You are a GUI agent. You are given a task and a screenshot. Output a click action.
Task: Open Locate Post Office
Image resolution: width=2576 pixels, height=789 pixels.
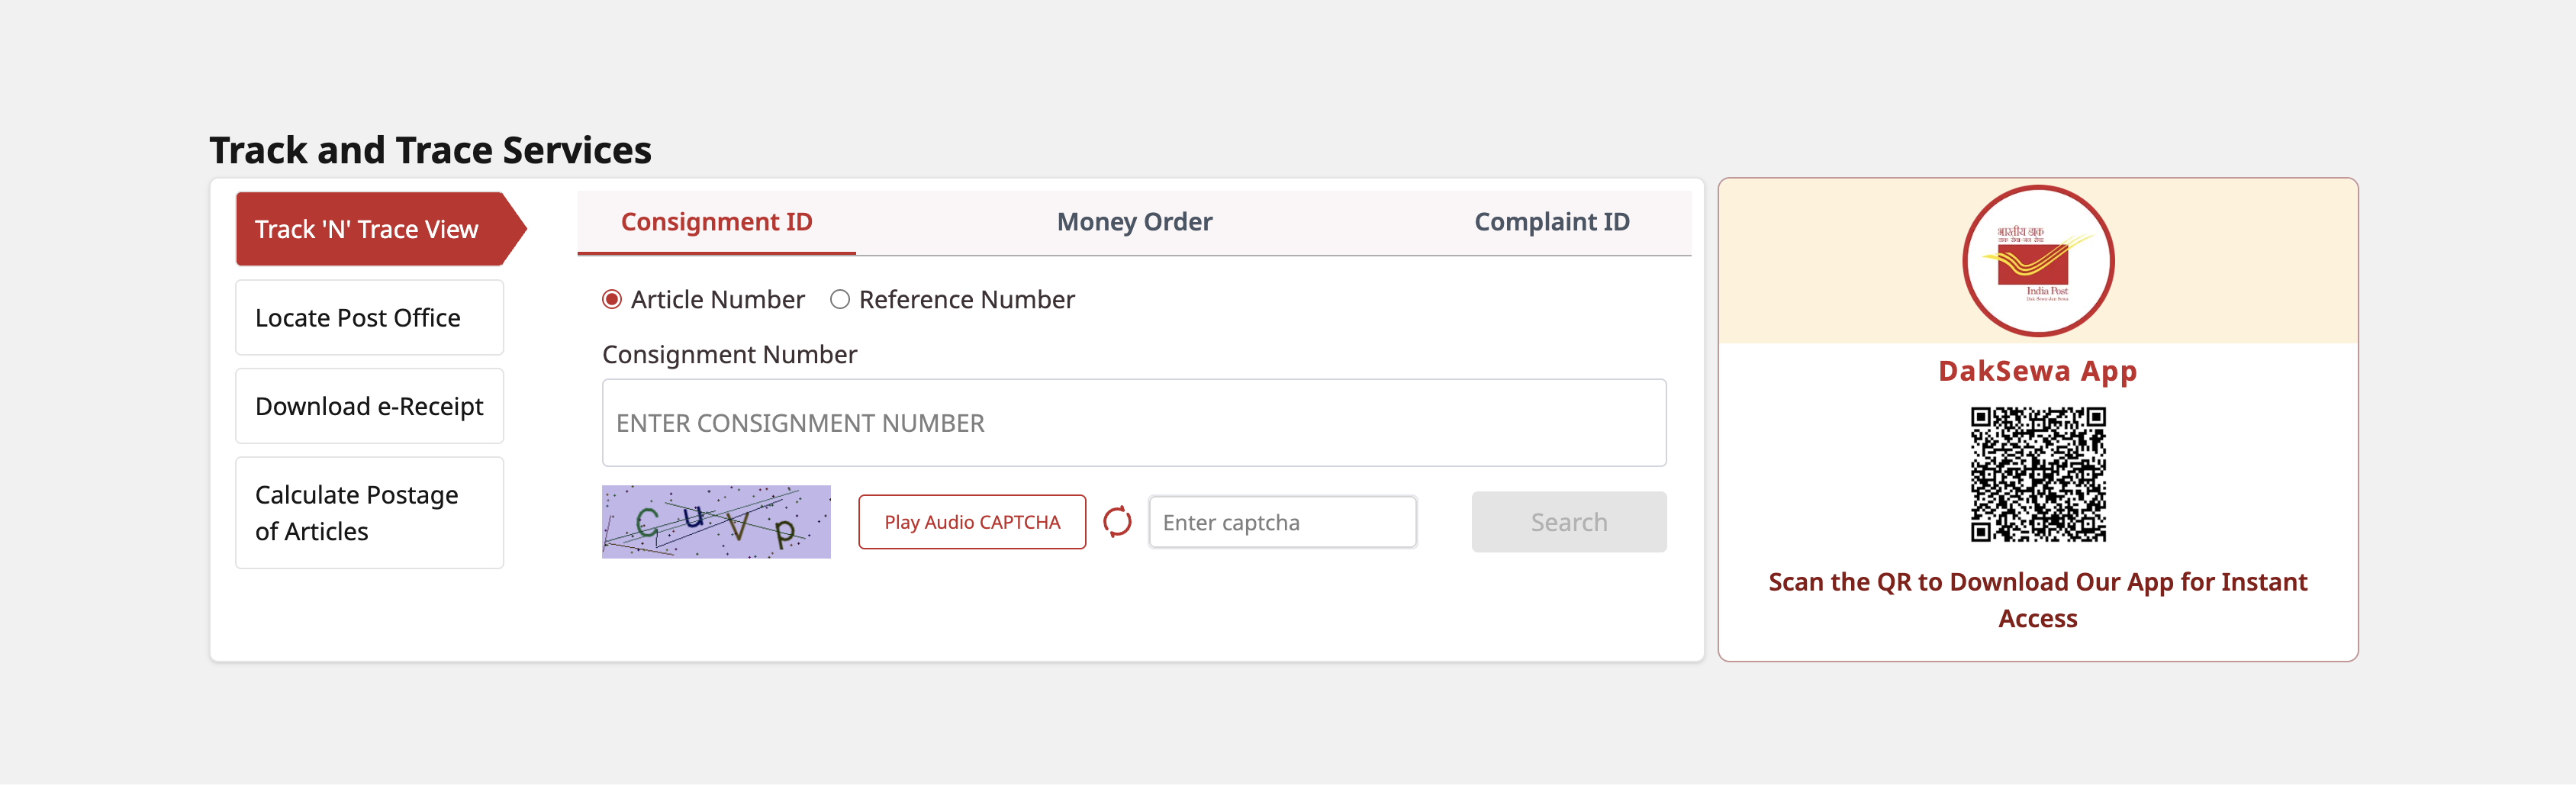pyautogui.click(x=369, y=318)
